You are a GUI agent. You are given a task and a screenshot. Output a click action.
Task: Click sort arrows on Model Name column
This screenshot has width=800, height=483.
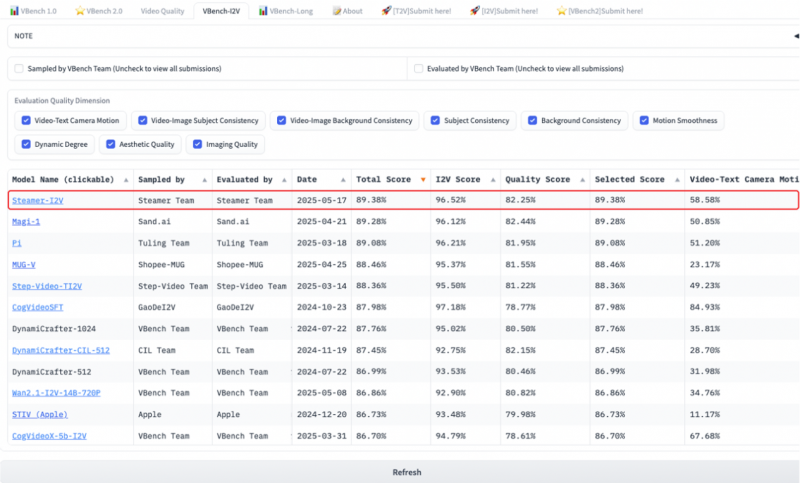coord(125,180)
